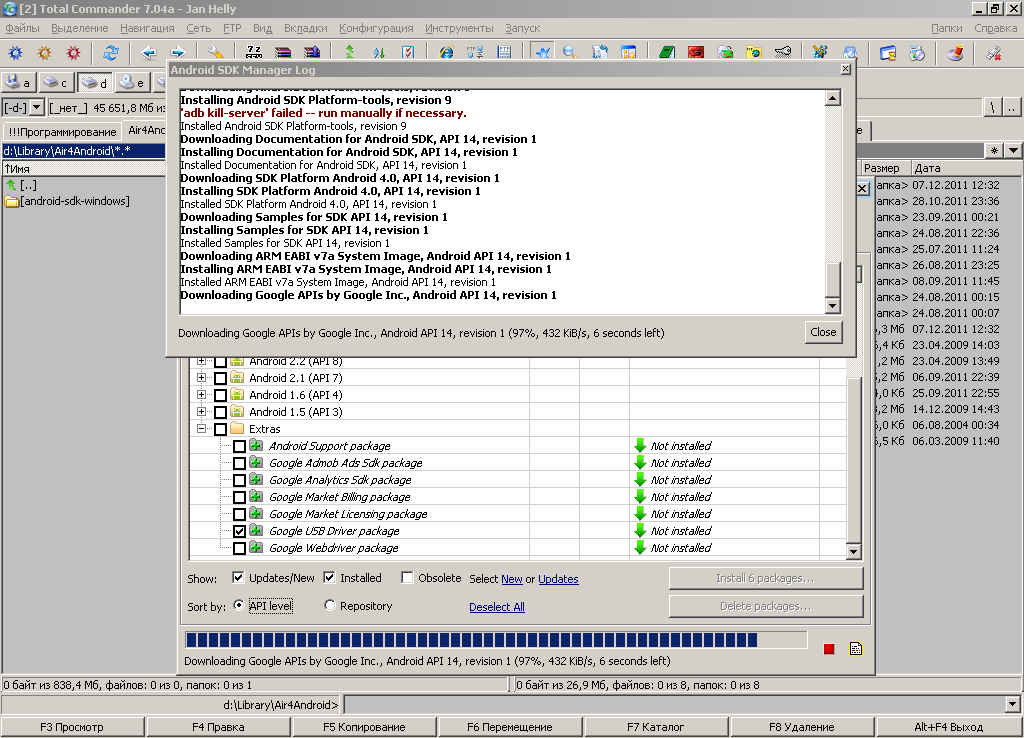The width and height of the screenshot is (1027, 738).
Task: Click the Deselect All link
Action: point(496,607)
